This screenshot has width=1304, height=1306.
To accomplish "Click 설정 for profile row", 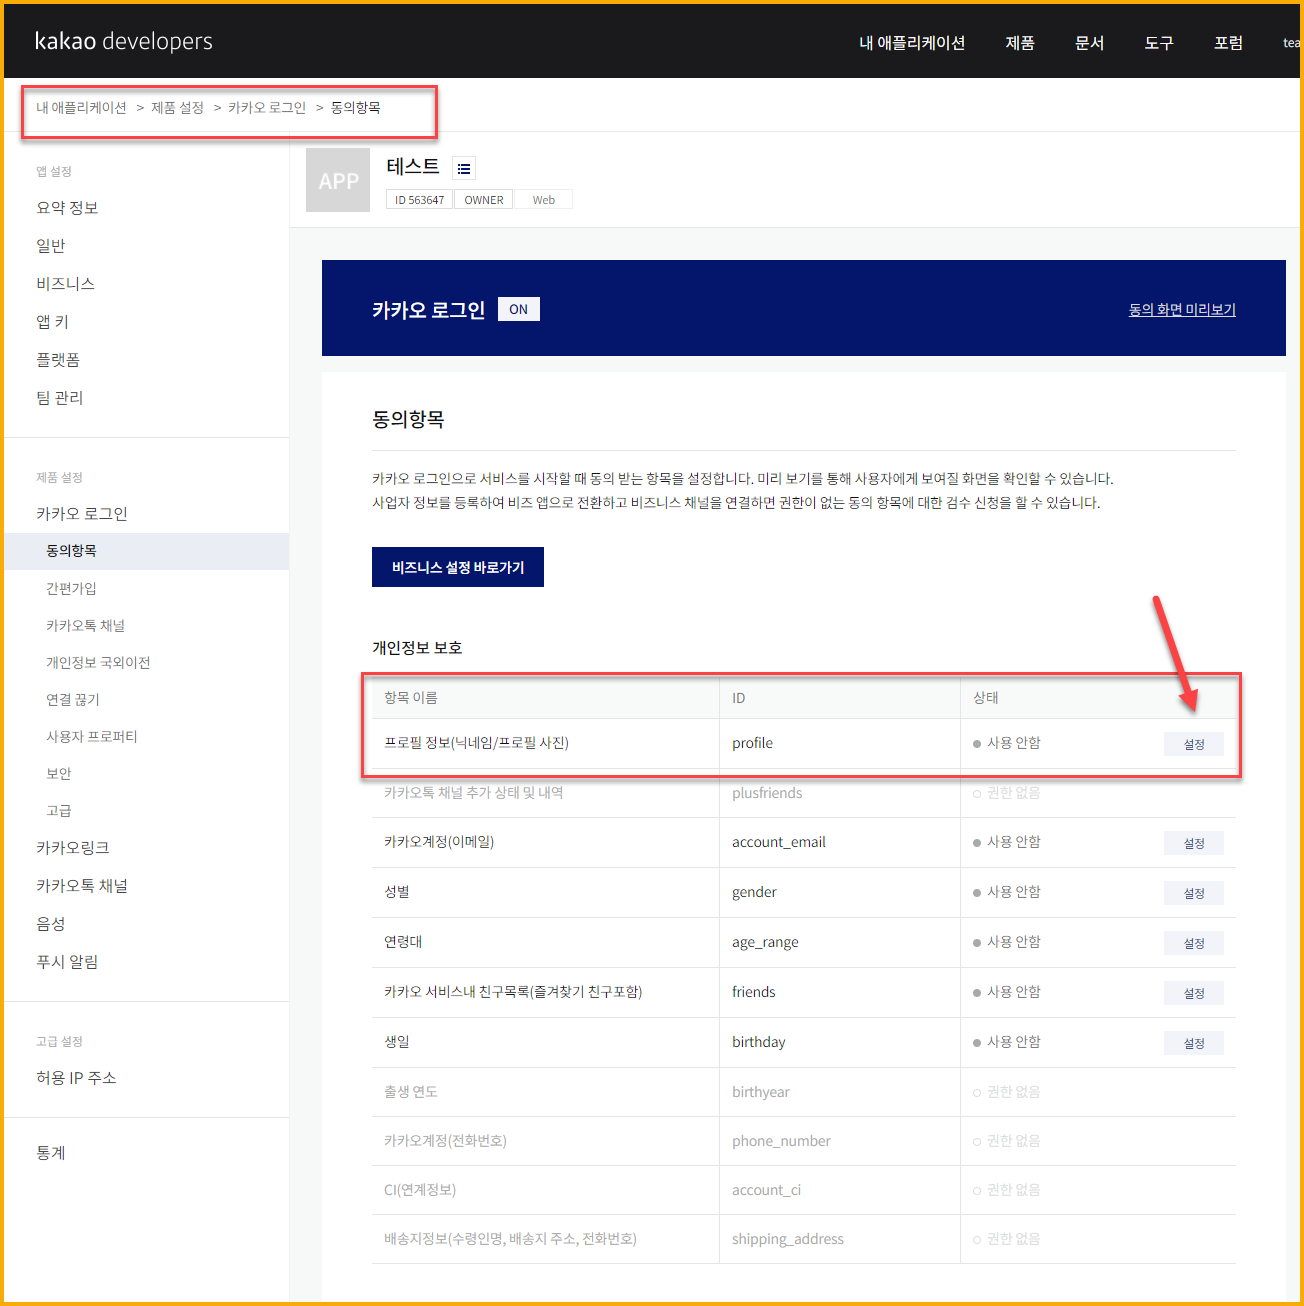I will (x=1194, y=744).
